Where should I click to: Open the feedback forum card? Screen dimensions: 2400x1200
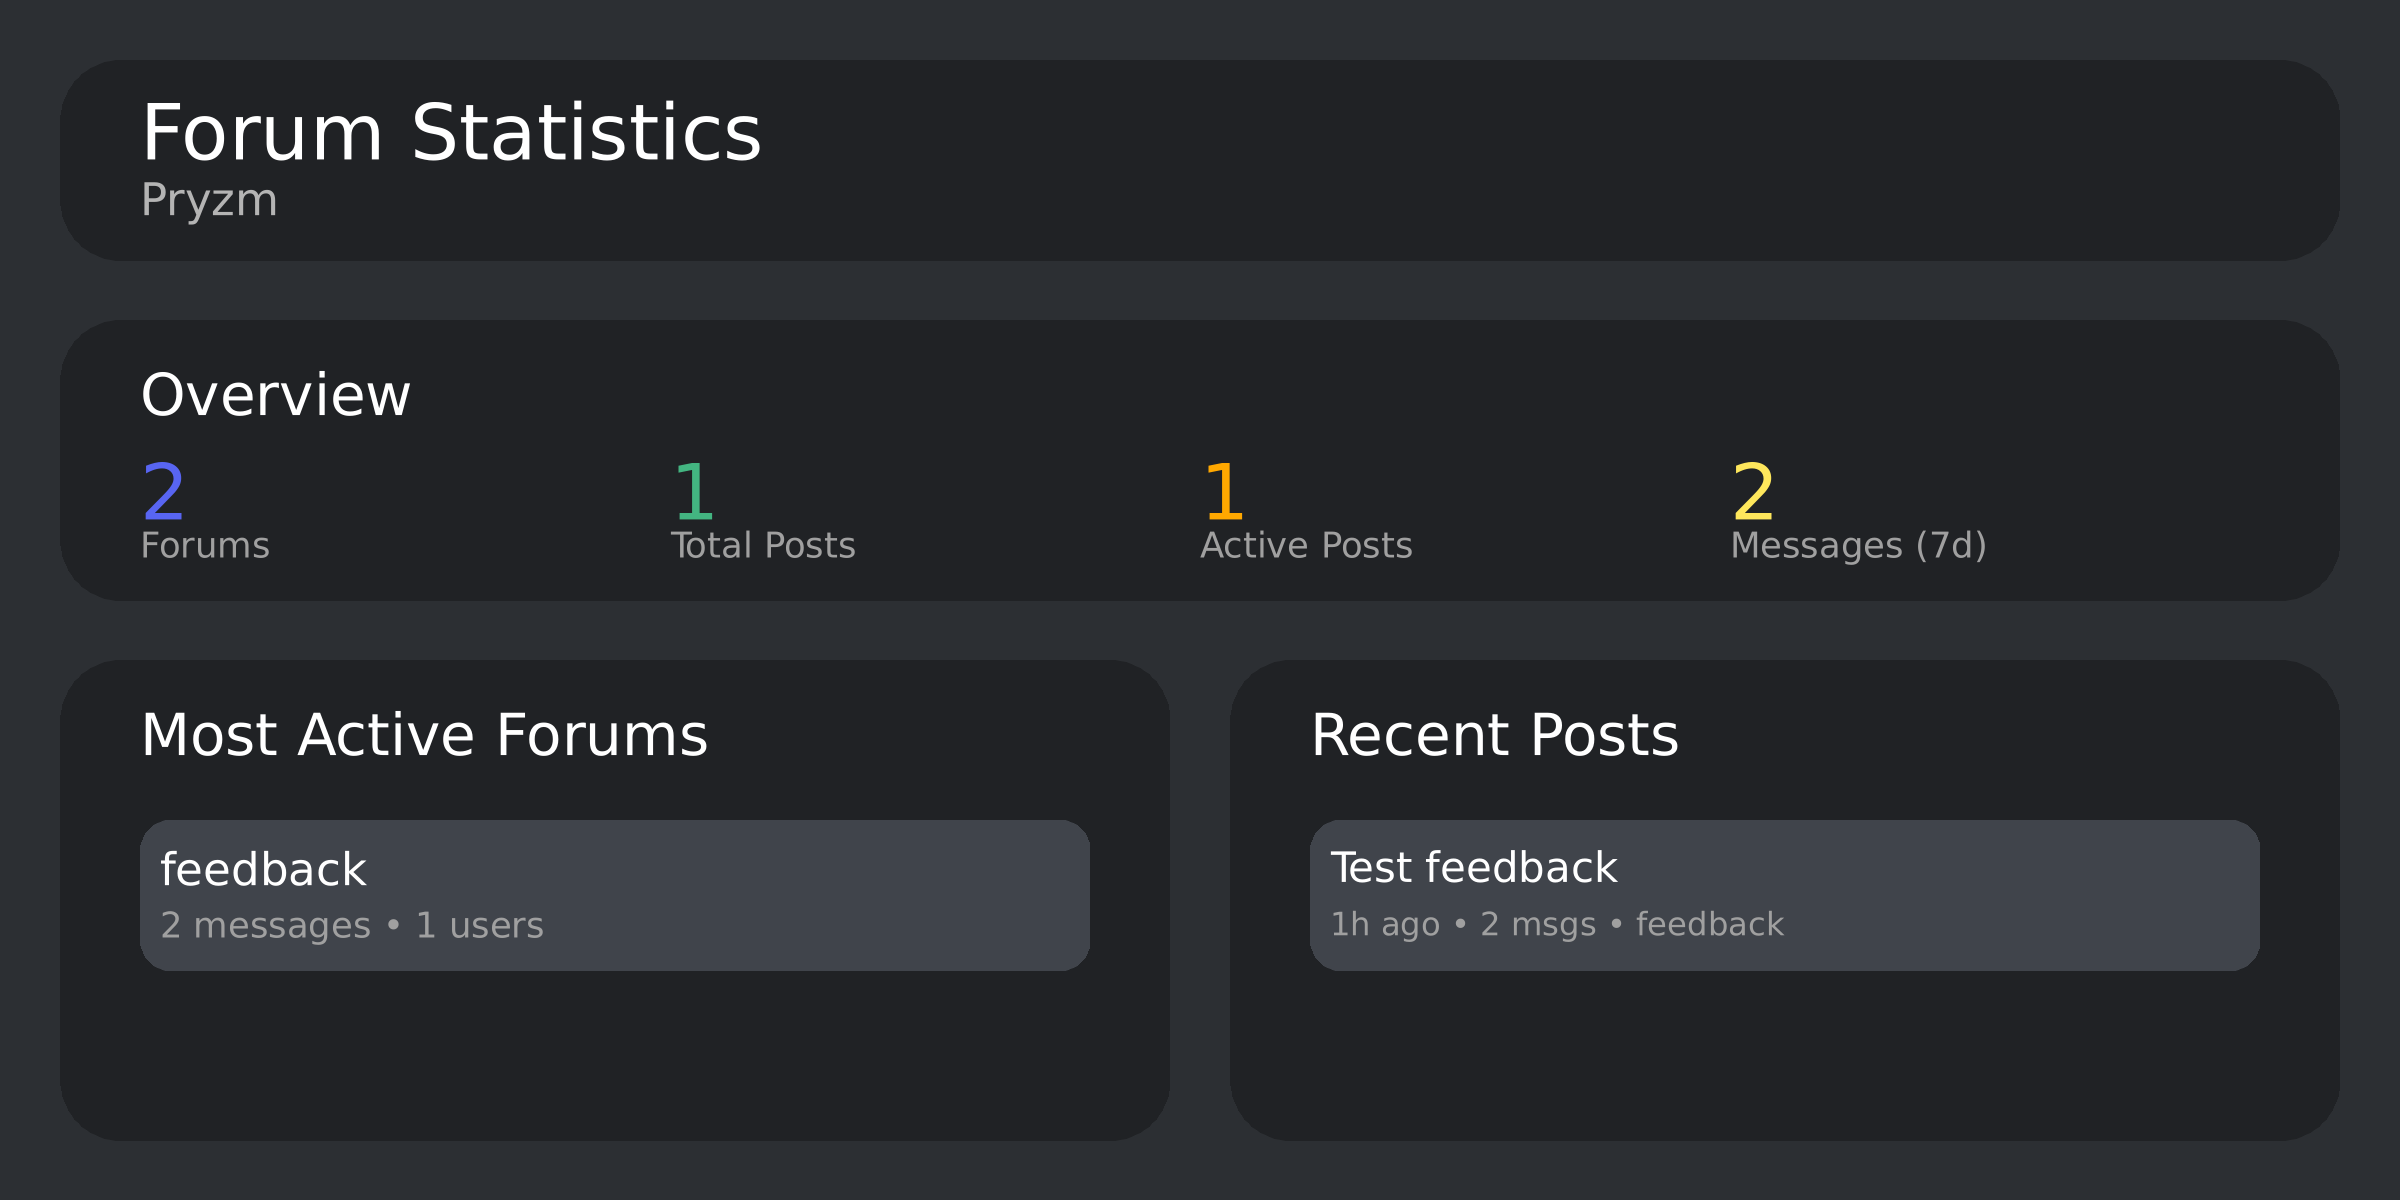click(x=616, y=893)
